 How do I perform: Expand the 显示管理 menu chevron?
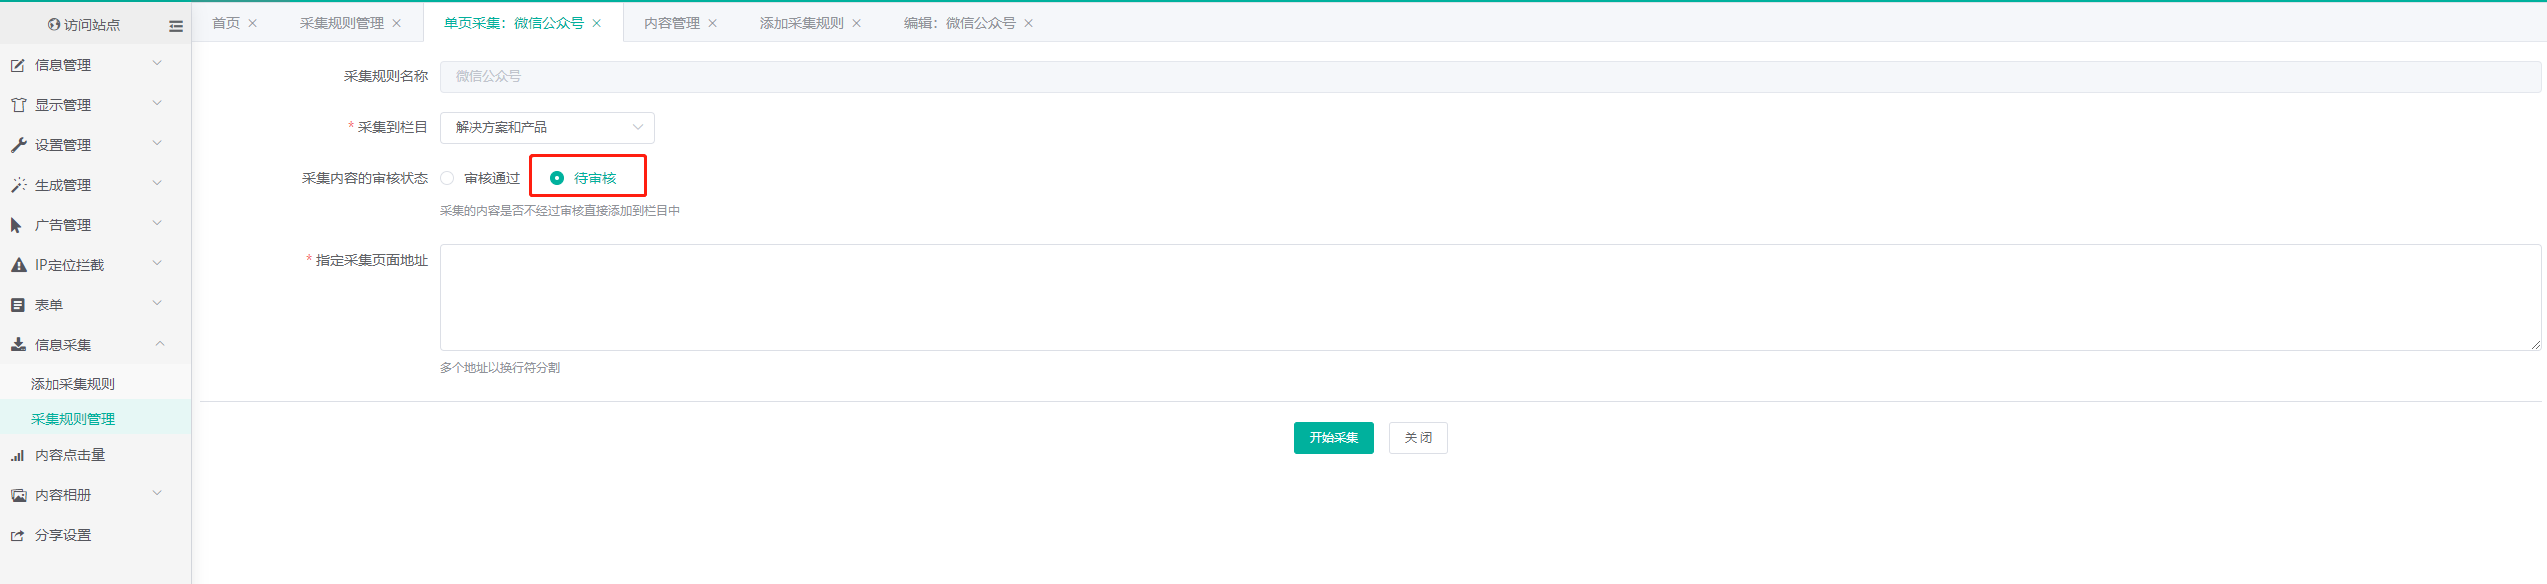(157, 104)
